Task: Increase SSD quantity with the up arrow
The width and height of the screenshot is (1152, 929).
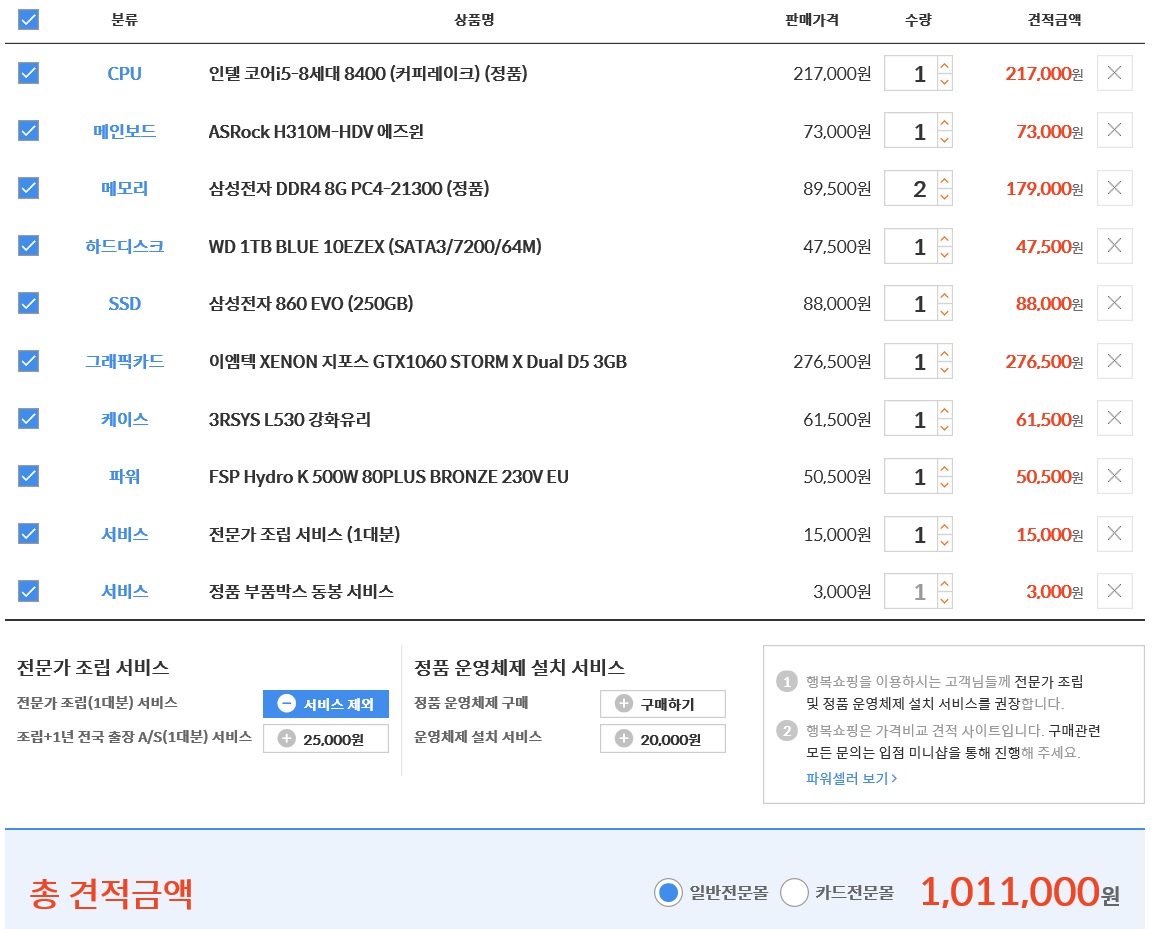Action: [945, 295]
